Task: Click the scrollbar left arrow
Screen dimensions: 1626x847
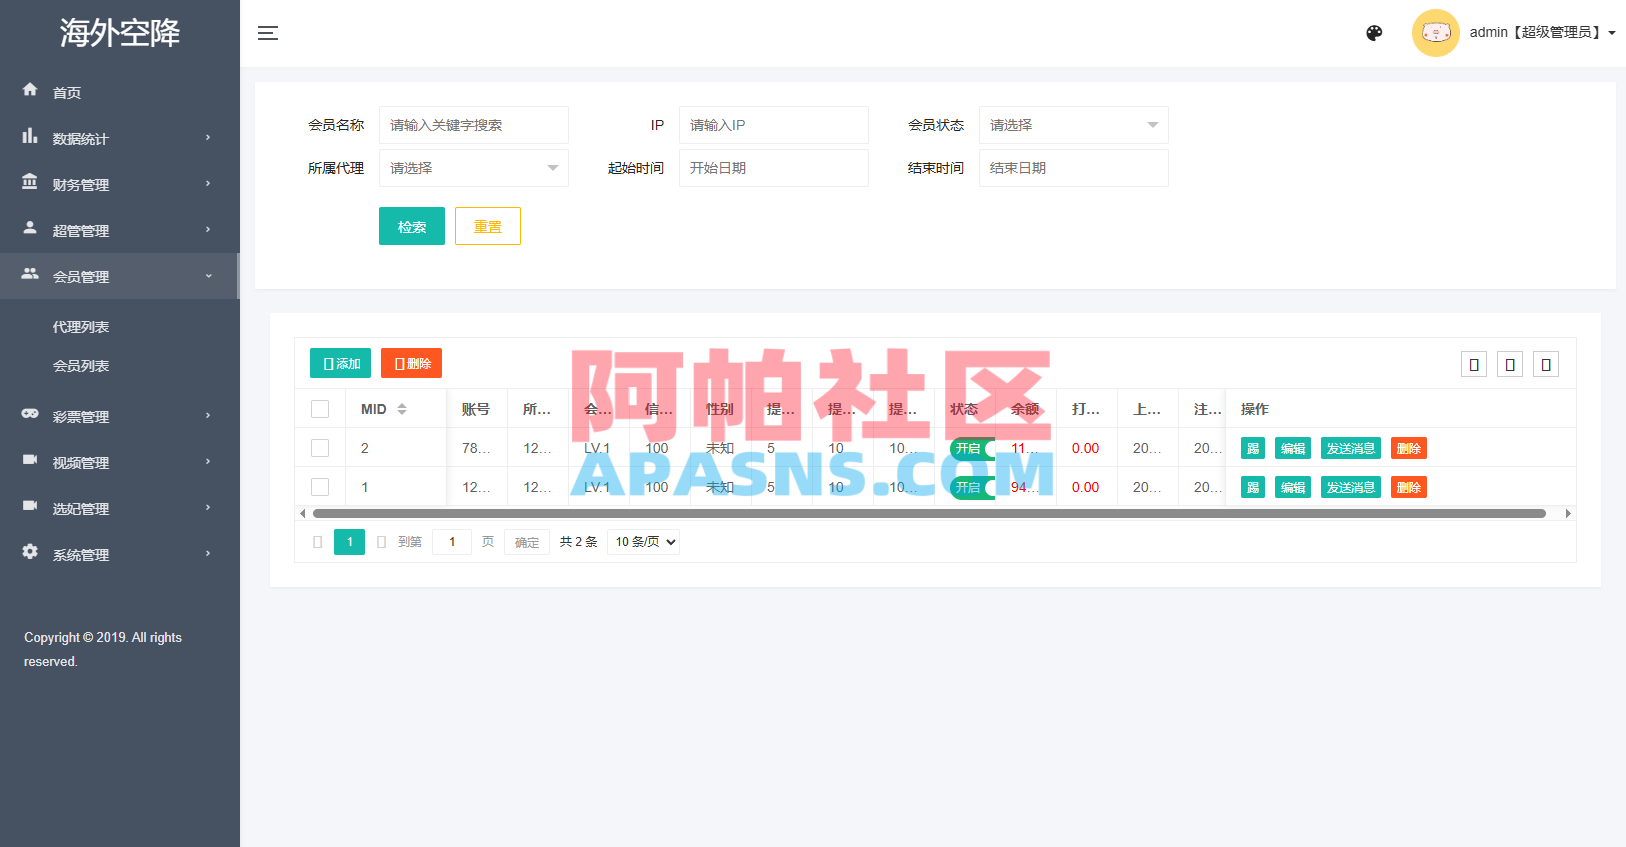Action: click(303, 513)
